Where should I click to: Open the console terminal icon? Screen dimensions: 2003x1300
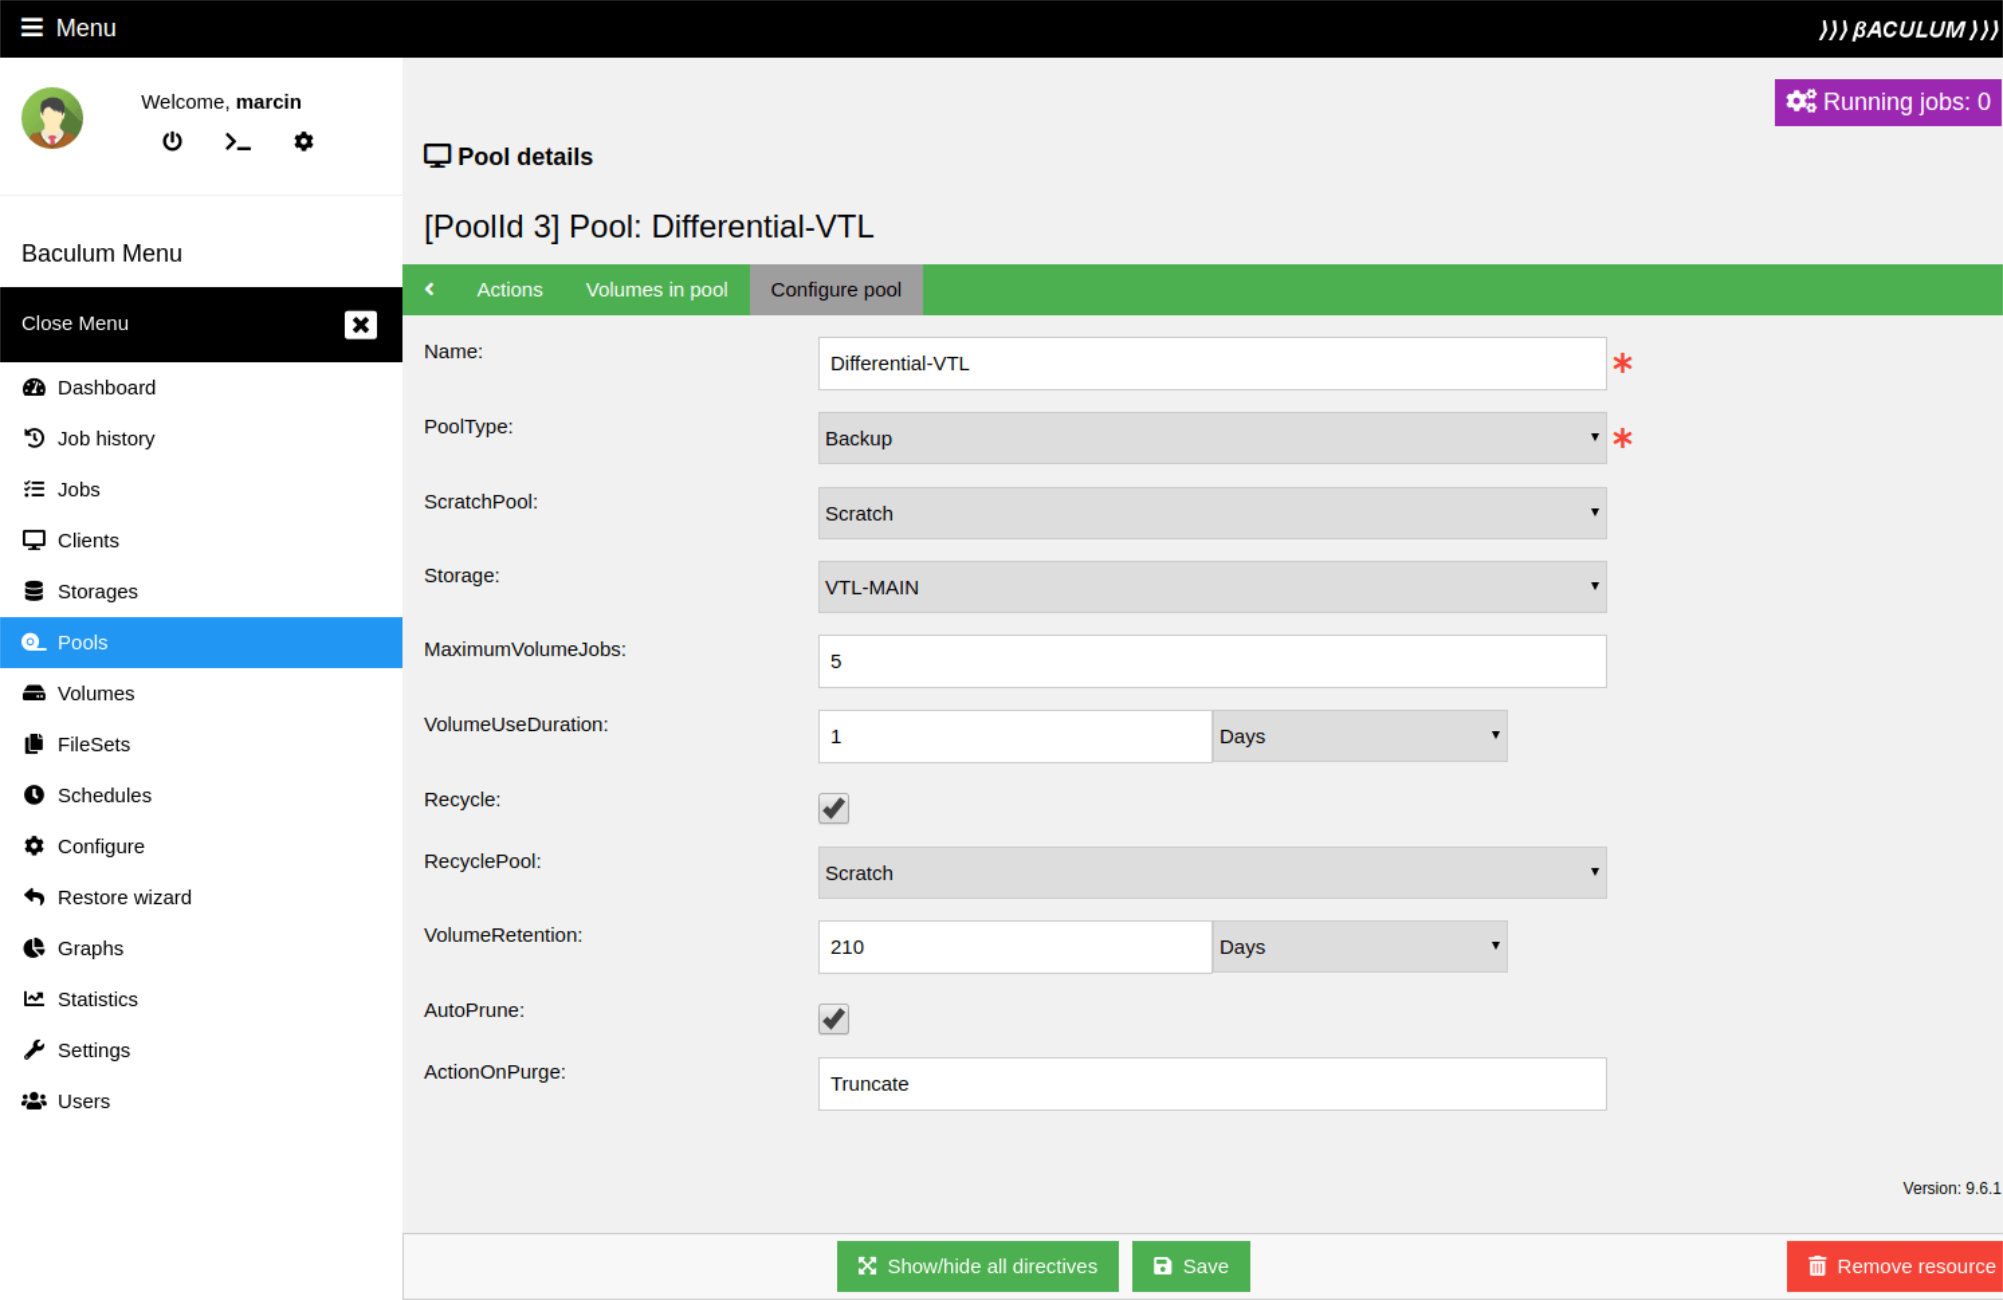point(238,142)
